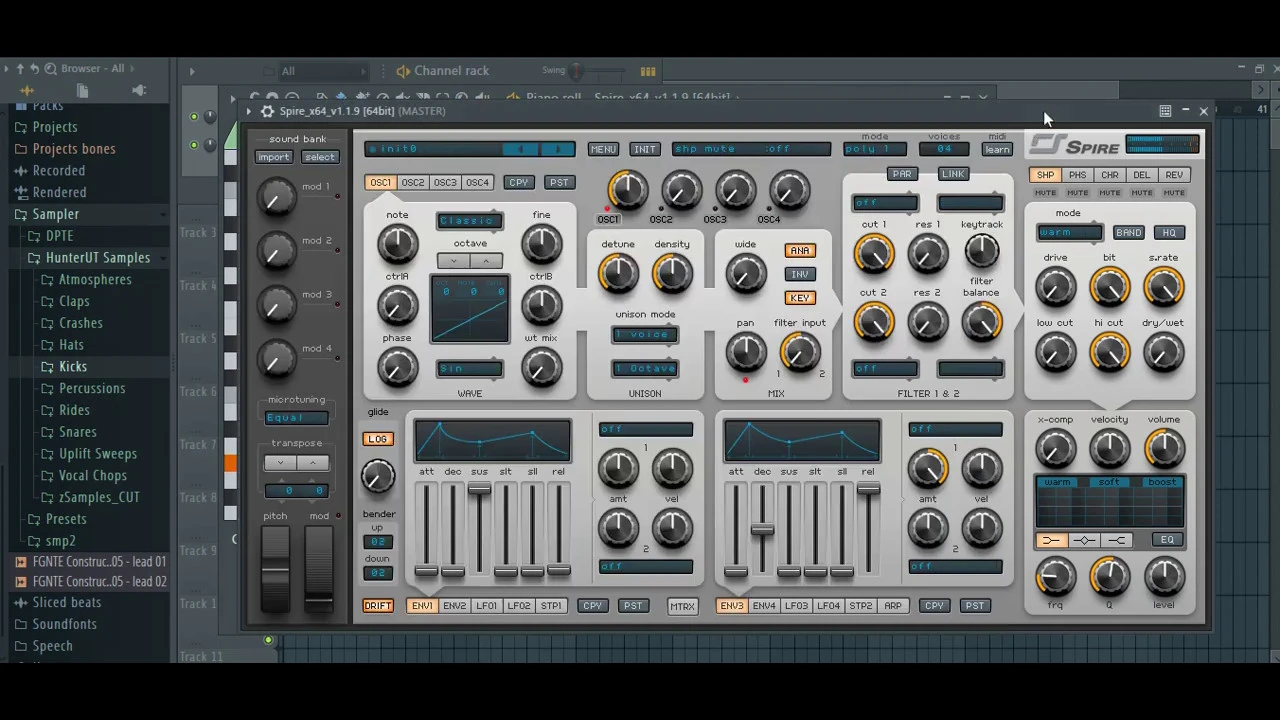The height and width of the screenshot is (720, 1280).
Task: Click the glide knob
Action: click(x=378, y=476)
